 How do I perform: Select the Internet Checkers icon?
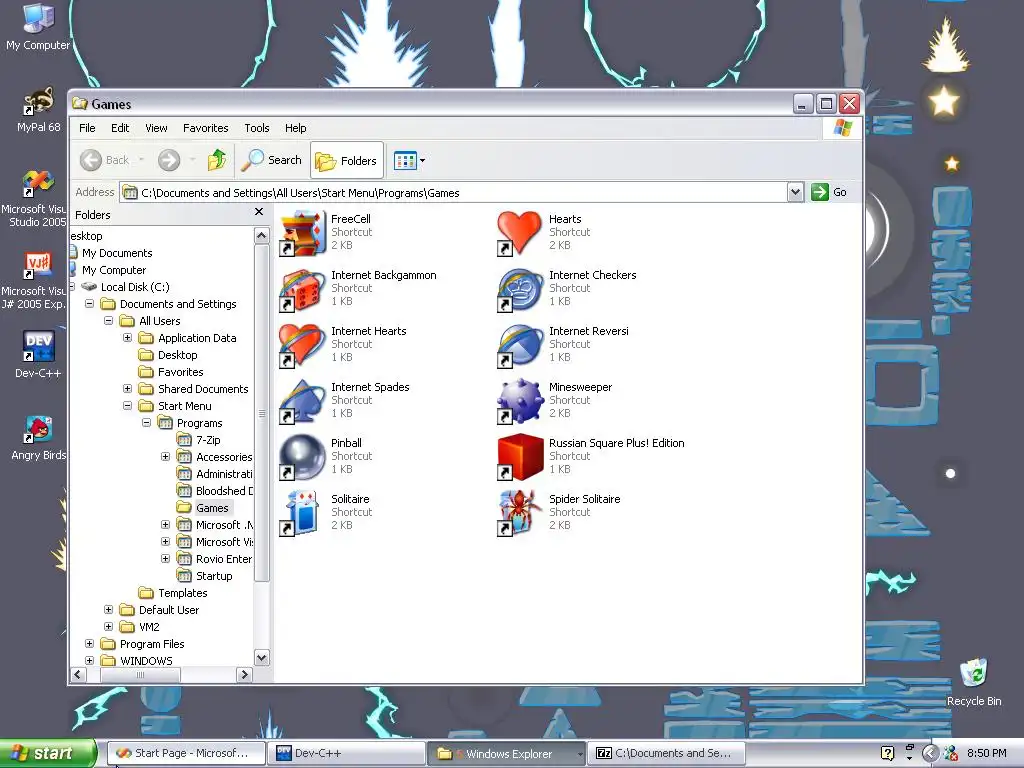tap(520, 289)
